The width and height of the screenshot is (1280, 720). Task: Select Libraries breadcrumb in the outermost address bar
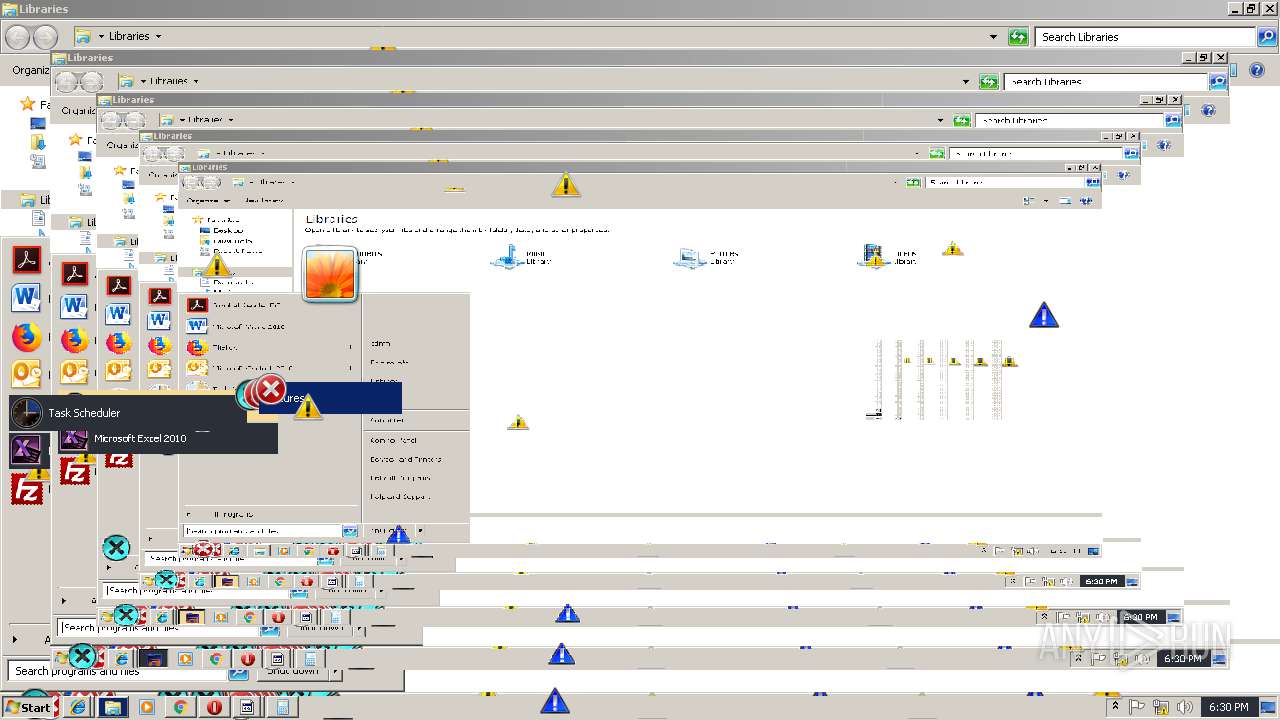coord(129,36)
